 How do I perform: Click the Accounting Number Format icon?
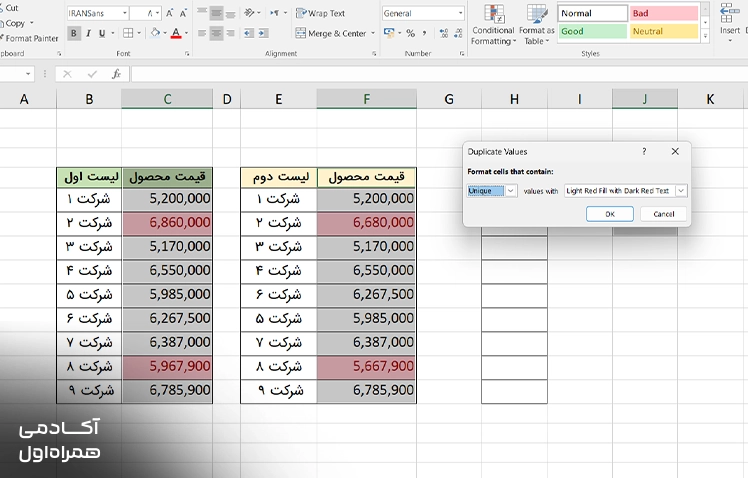pyautogui.click(x=389, y=33)
